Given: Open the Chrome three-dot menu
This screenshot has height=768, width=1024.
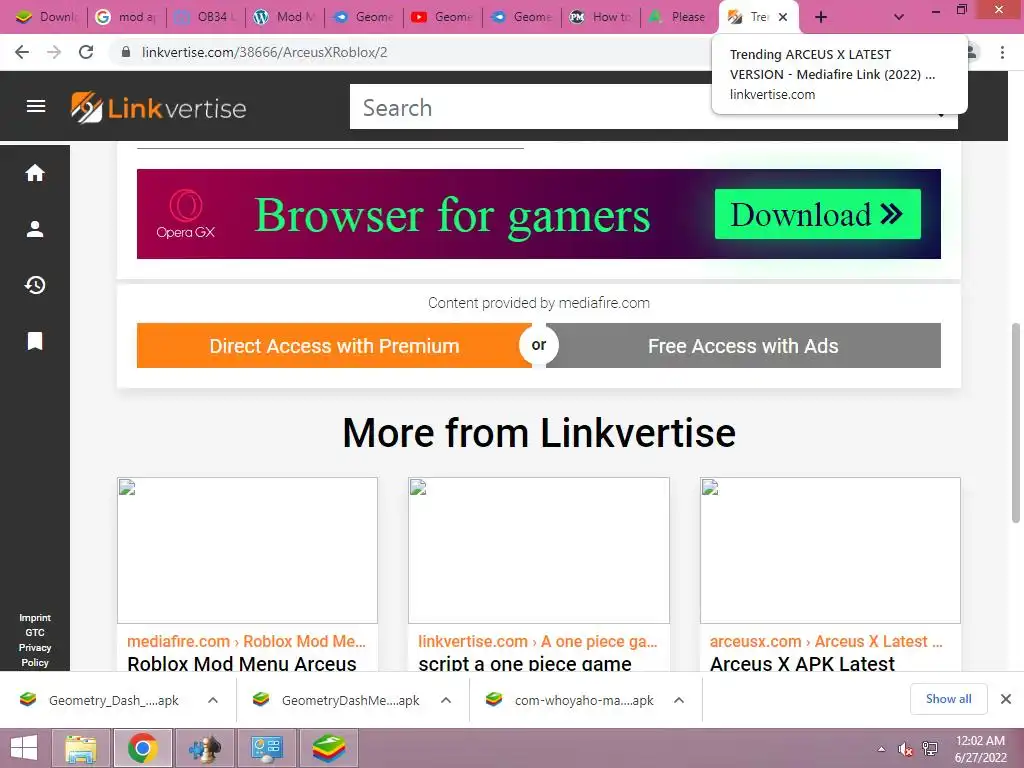Looking at the screenshot, I should coord(1002,52).
